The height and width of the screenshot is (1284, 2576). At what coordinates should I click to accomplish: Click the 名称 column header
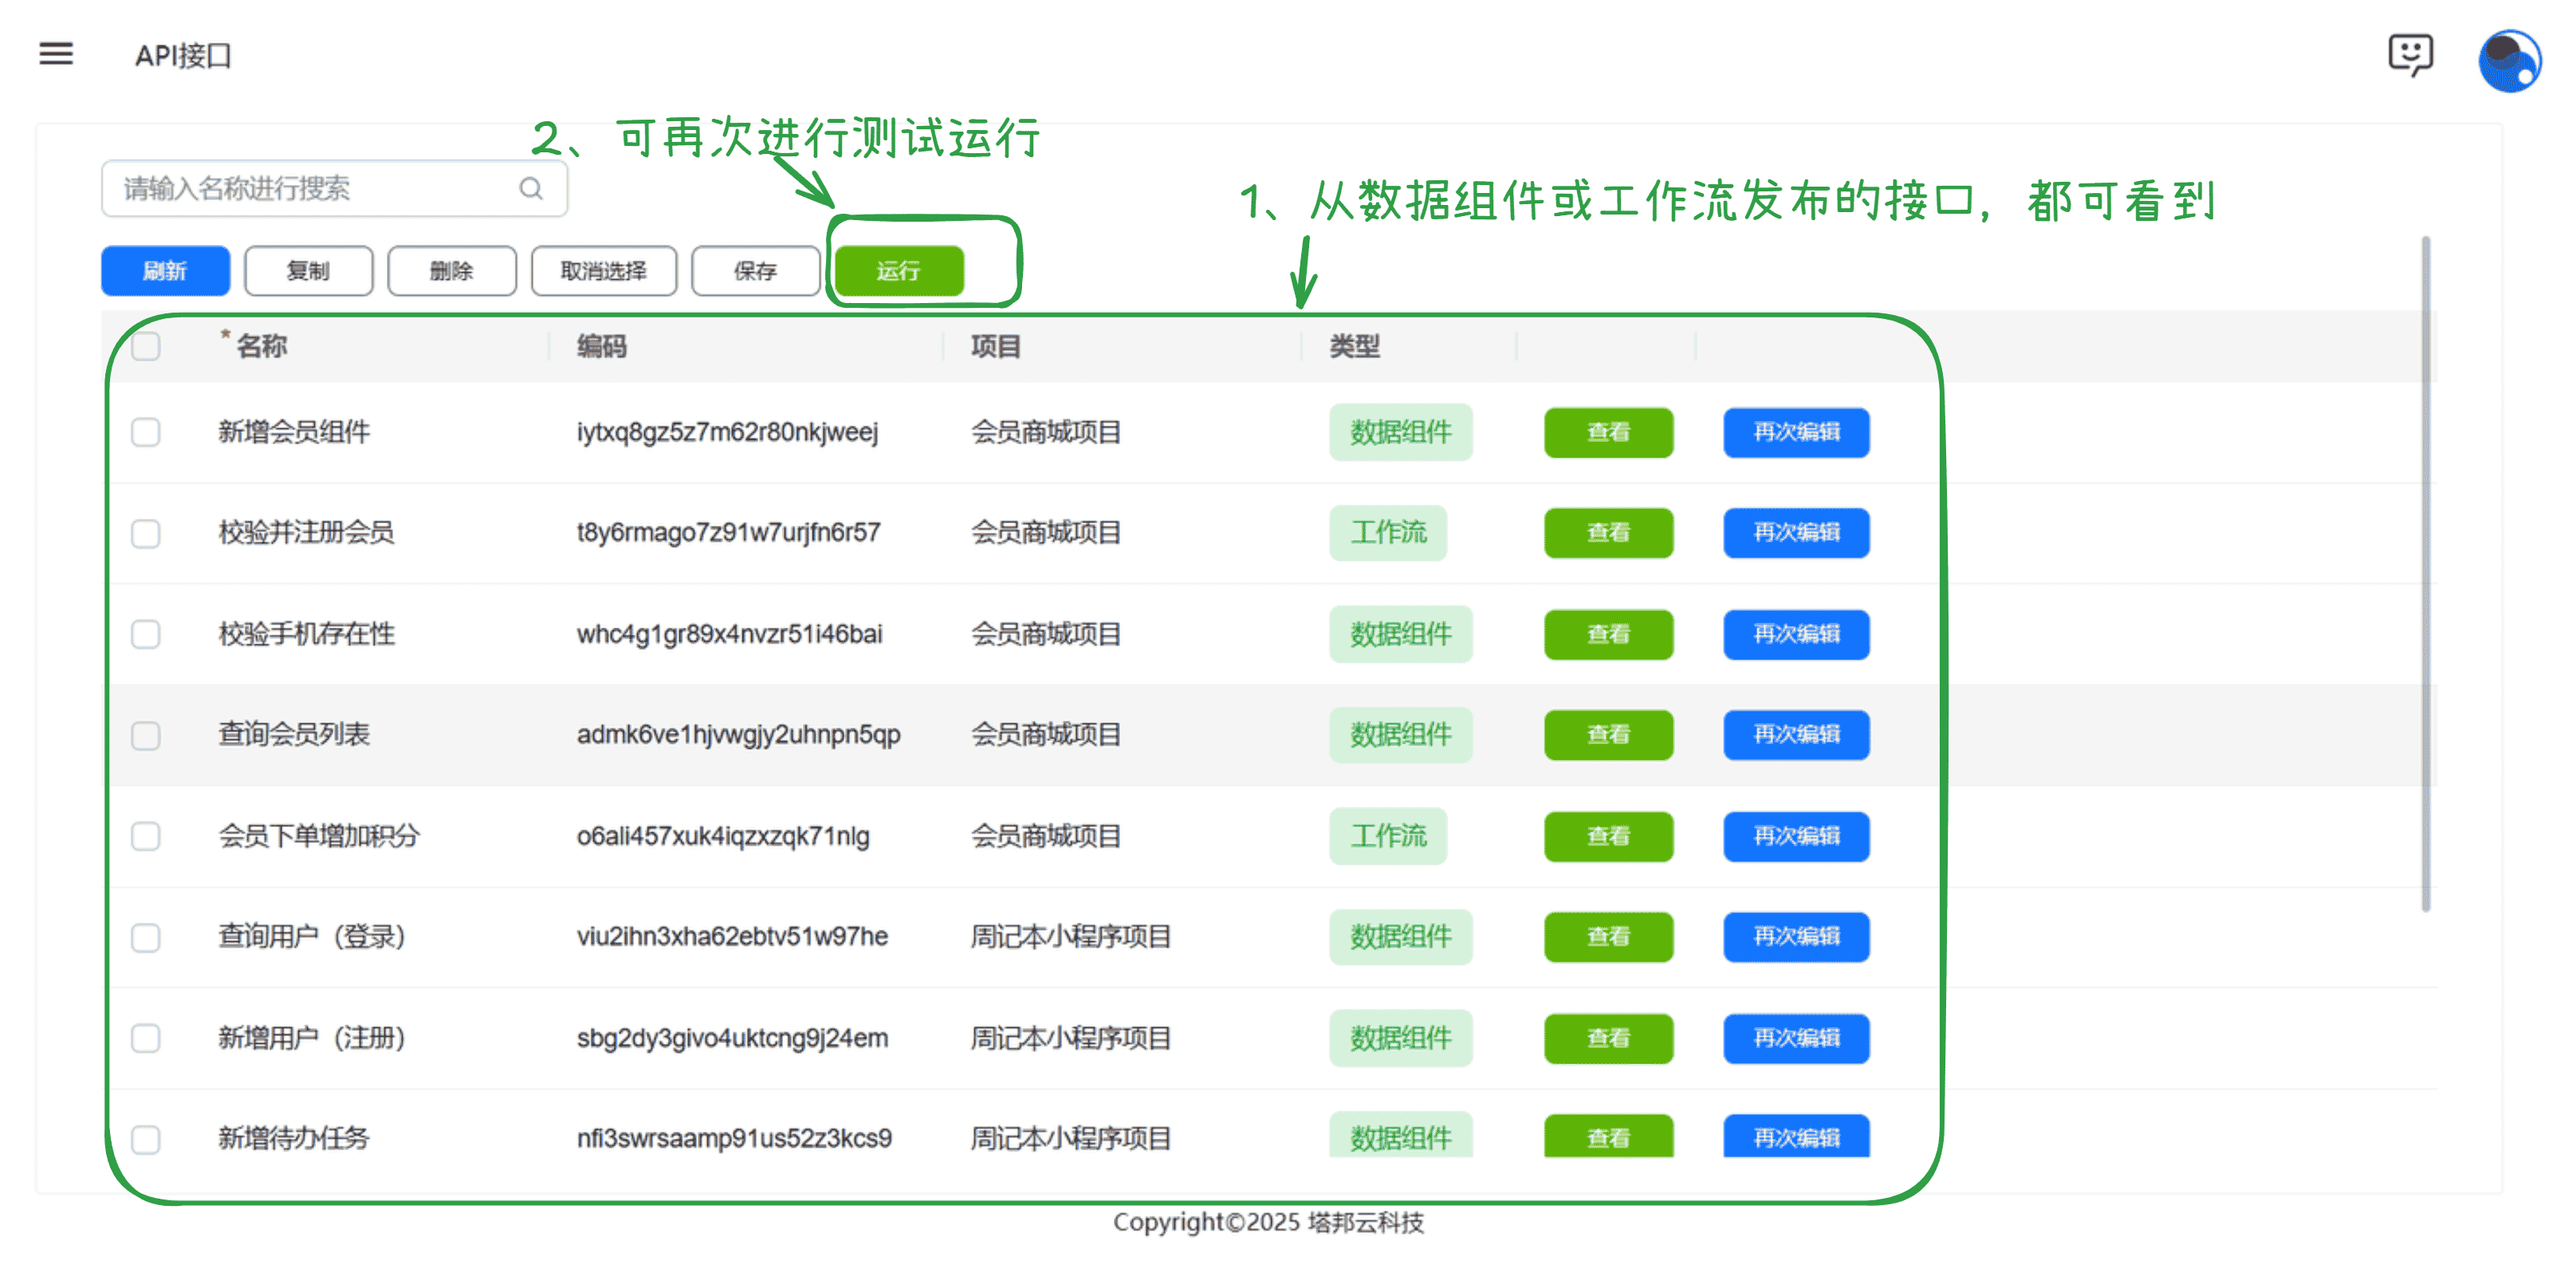point(261,346)
